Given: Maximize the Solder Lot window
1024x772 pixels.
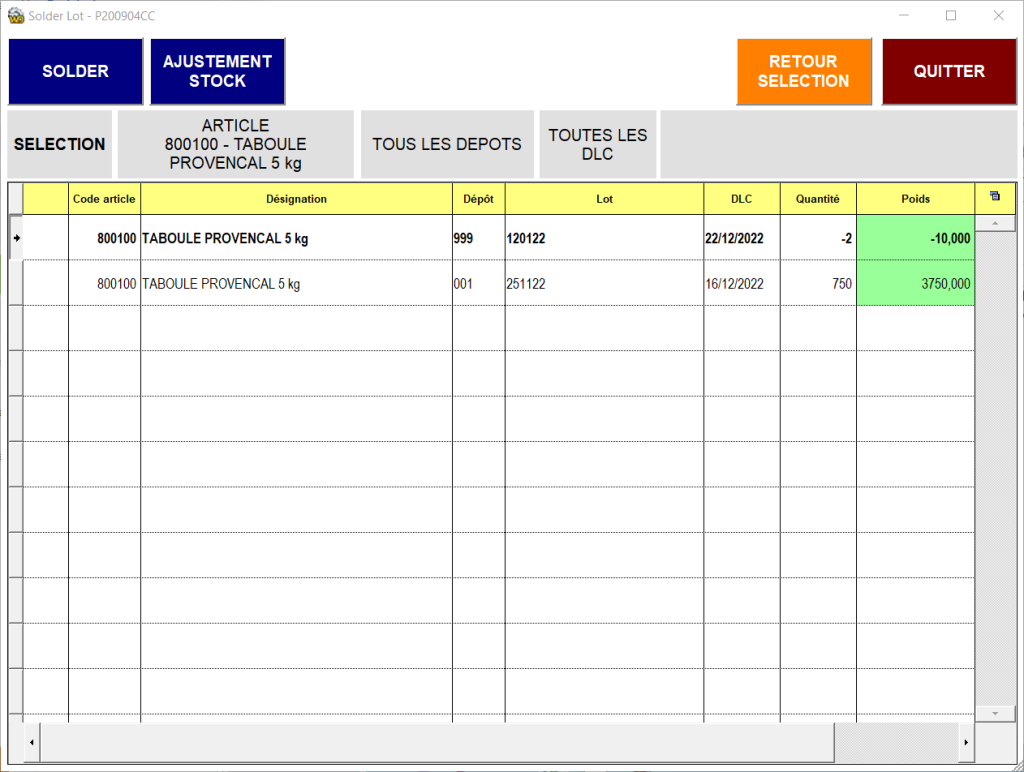Looking at the screenshot, I should pyautogui.click(x=951, y=16).
